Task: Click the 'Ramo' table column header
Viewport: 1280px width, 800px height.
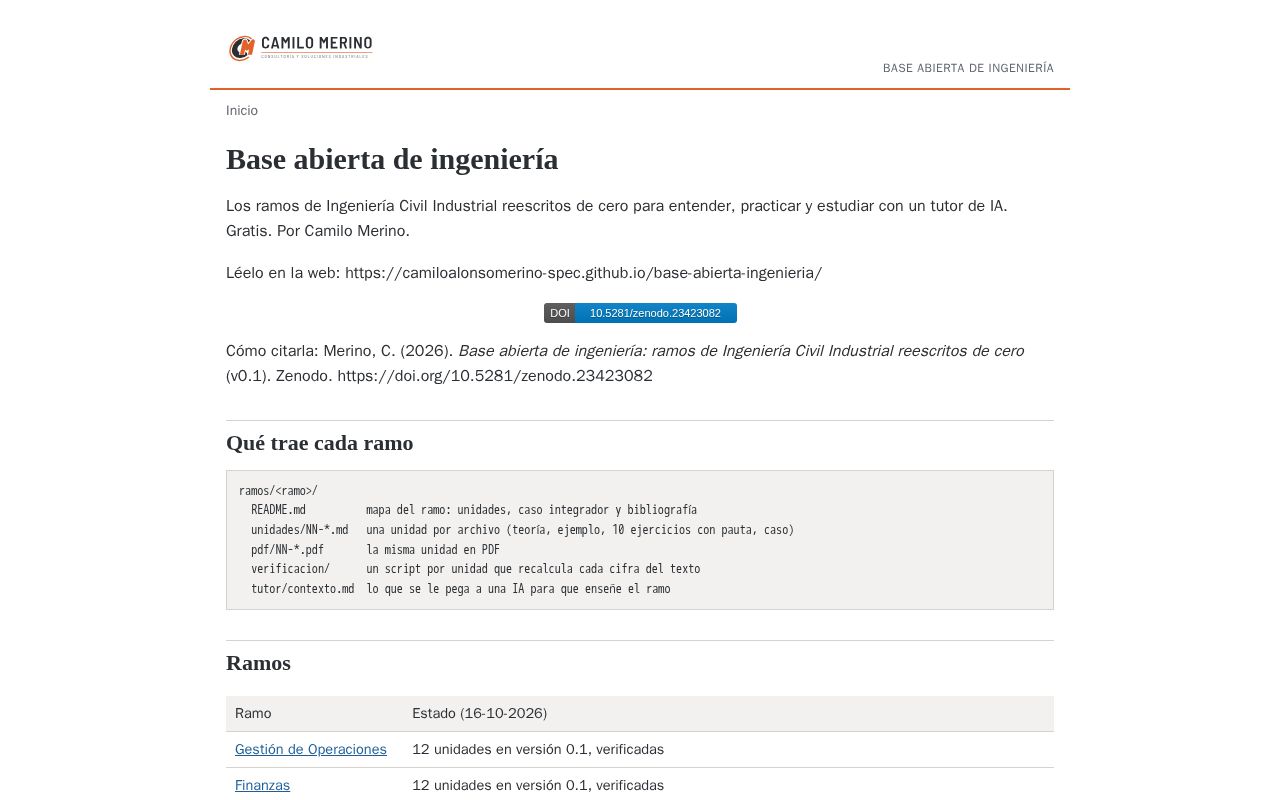Action: pos(314,714)
